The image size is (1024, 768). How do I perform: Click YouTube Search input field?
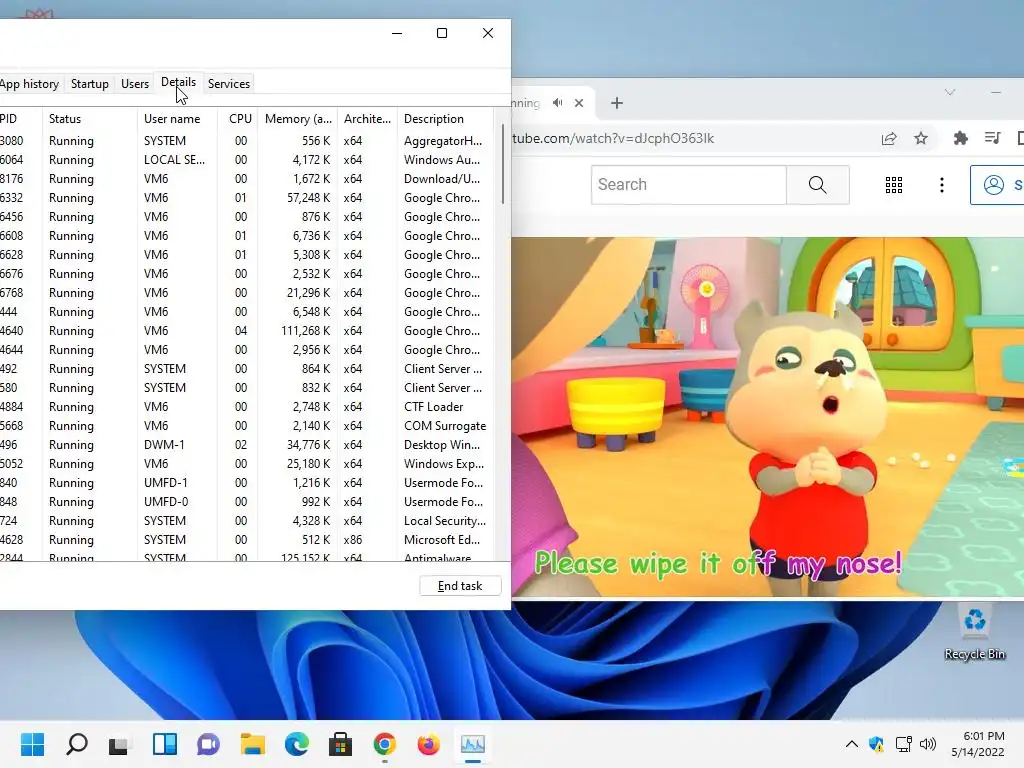(x=688, y=185)
